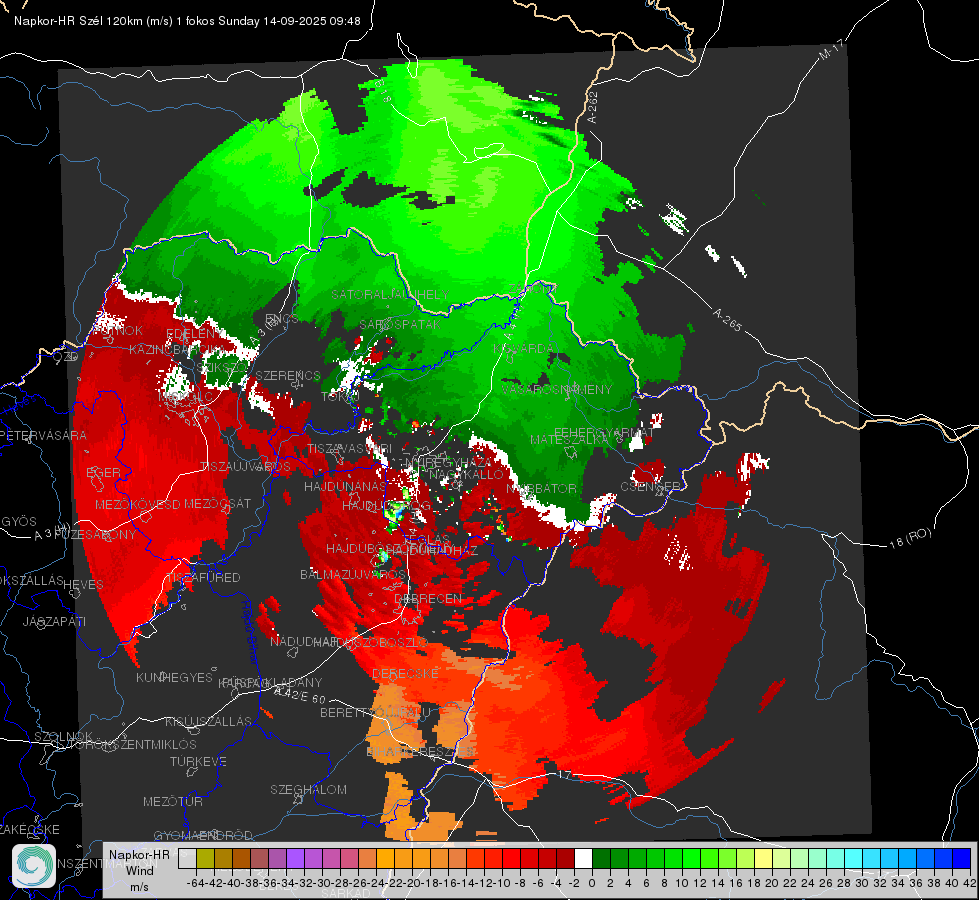
Task: Click the KUNHEGYES label
Action: click(x=174, y=677)
